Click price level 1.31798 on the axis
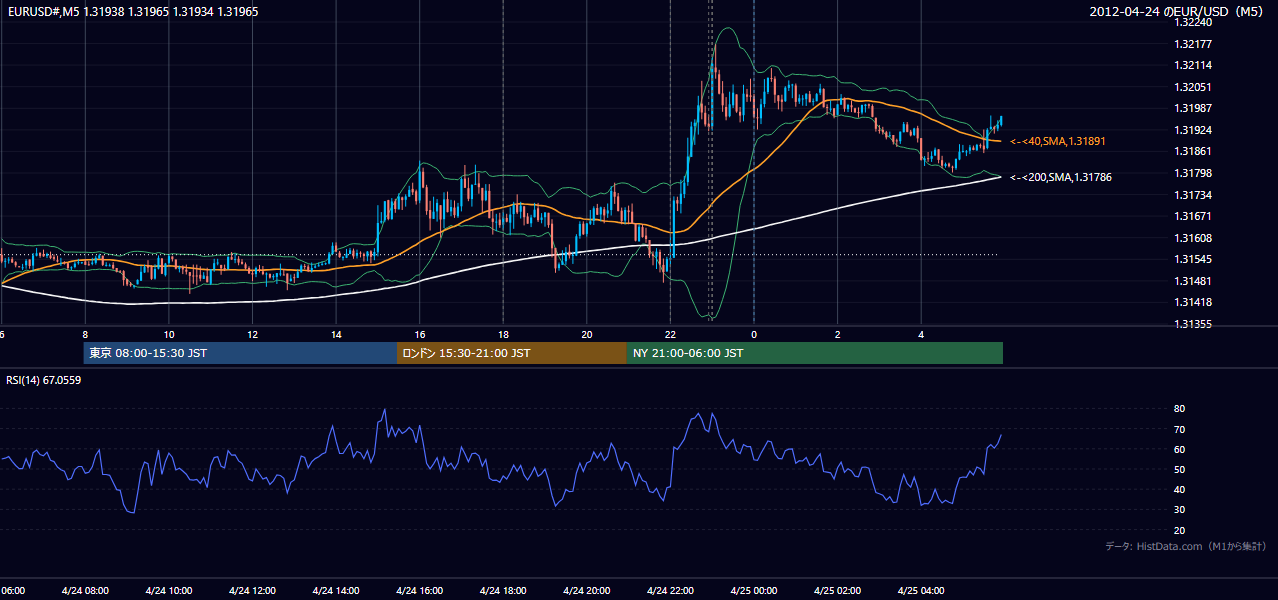Viewport: 1278px width, 600px height. [x=1193, y=173]
